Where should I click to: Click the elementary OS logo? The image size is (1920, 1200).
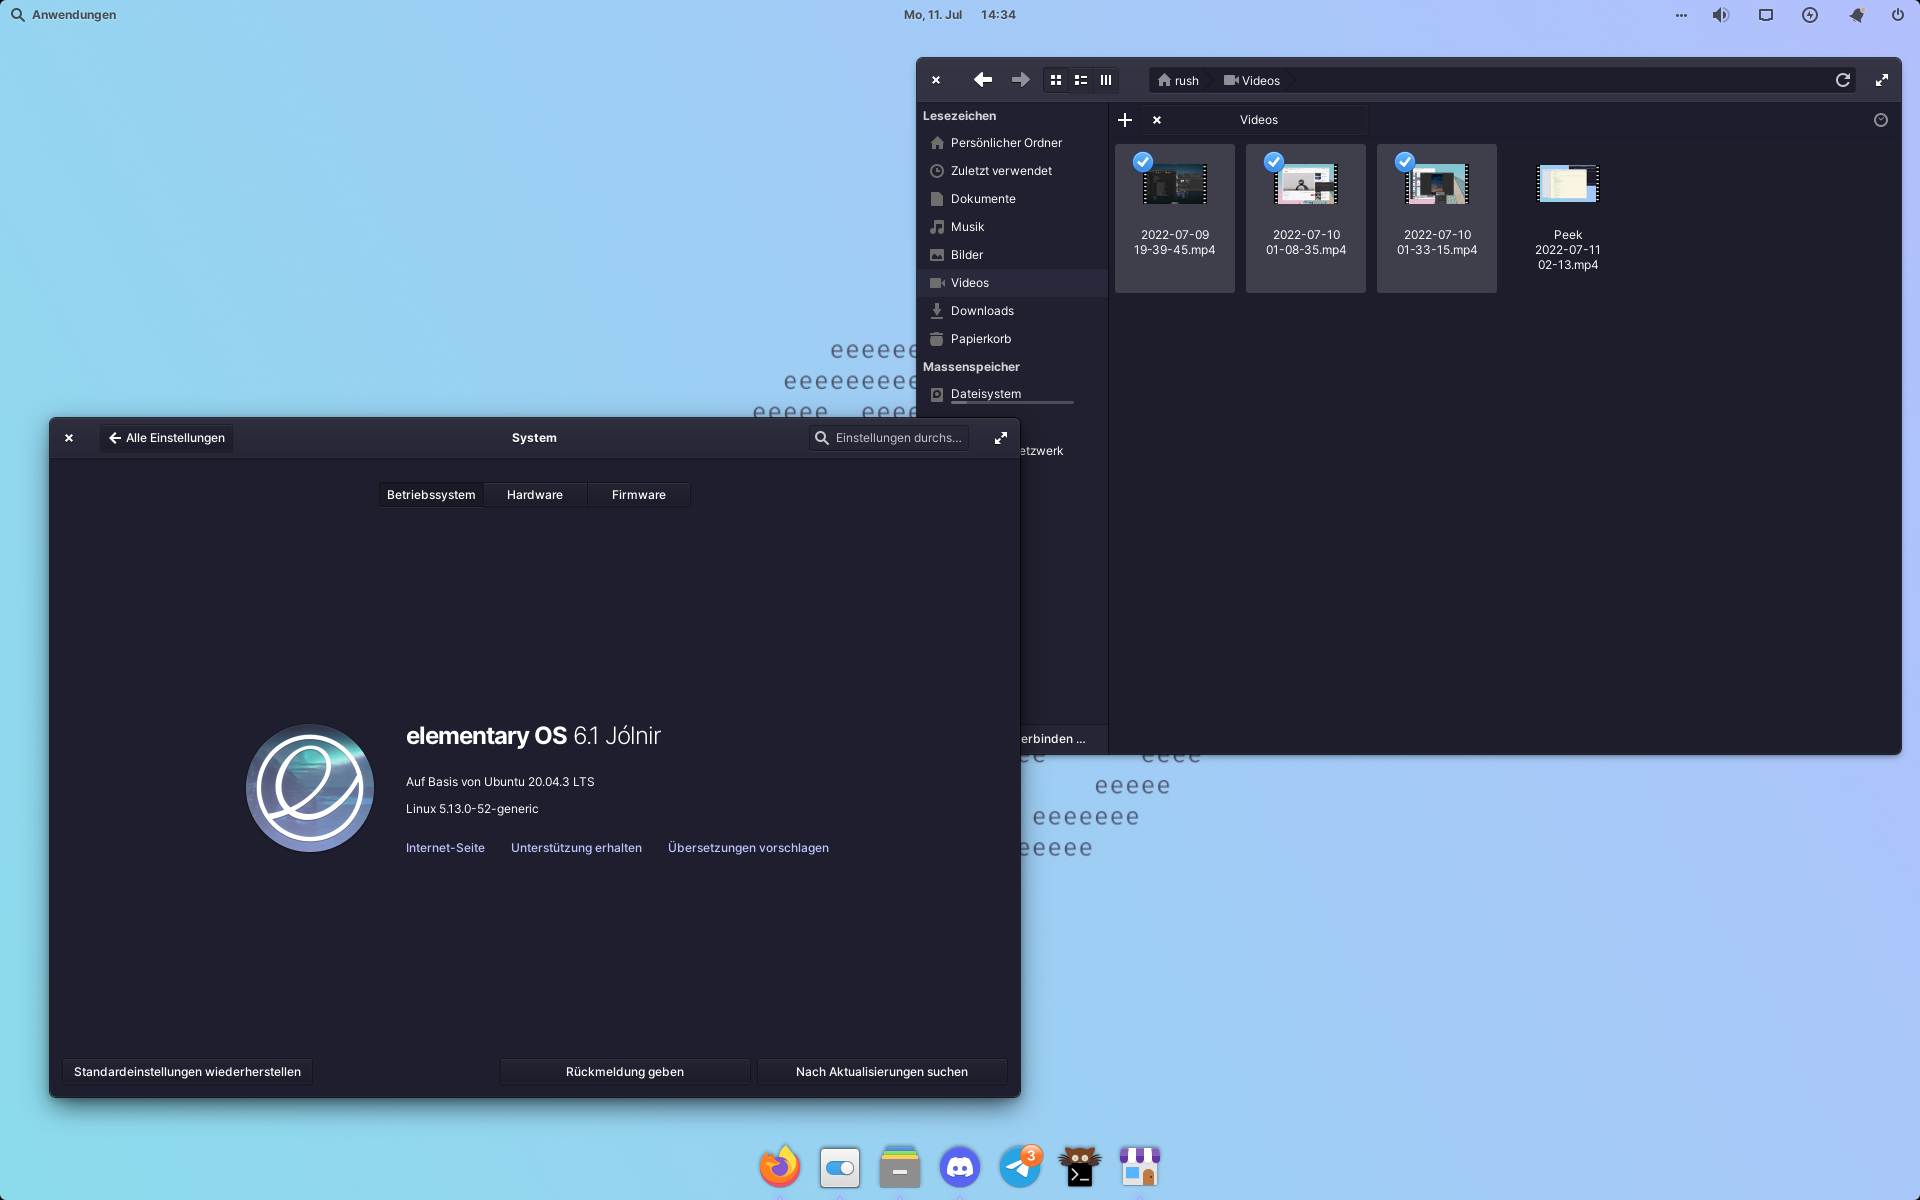[x=310, y=788]
